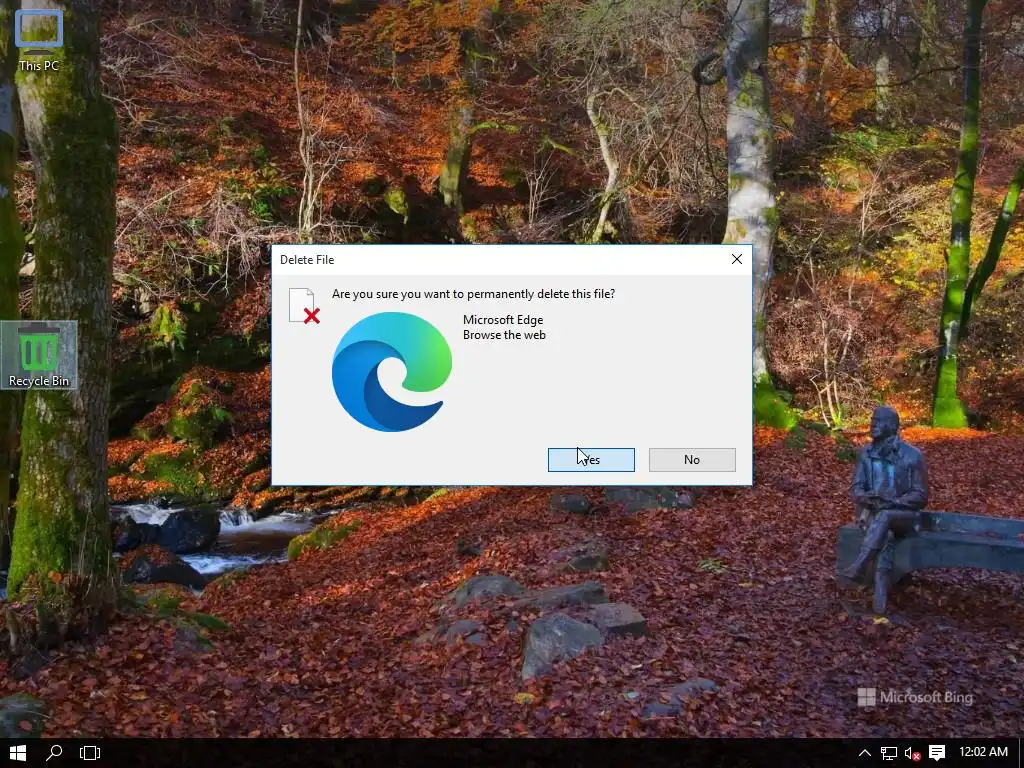
Task: Open the muted volume tray icon
Action: [912, 753]
